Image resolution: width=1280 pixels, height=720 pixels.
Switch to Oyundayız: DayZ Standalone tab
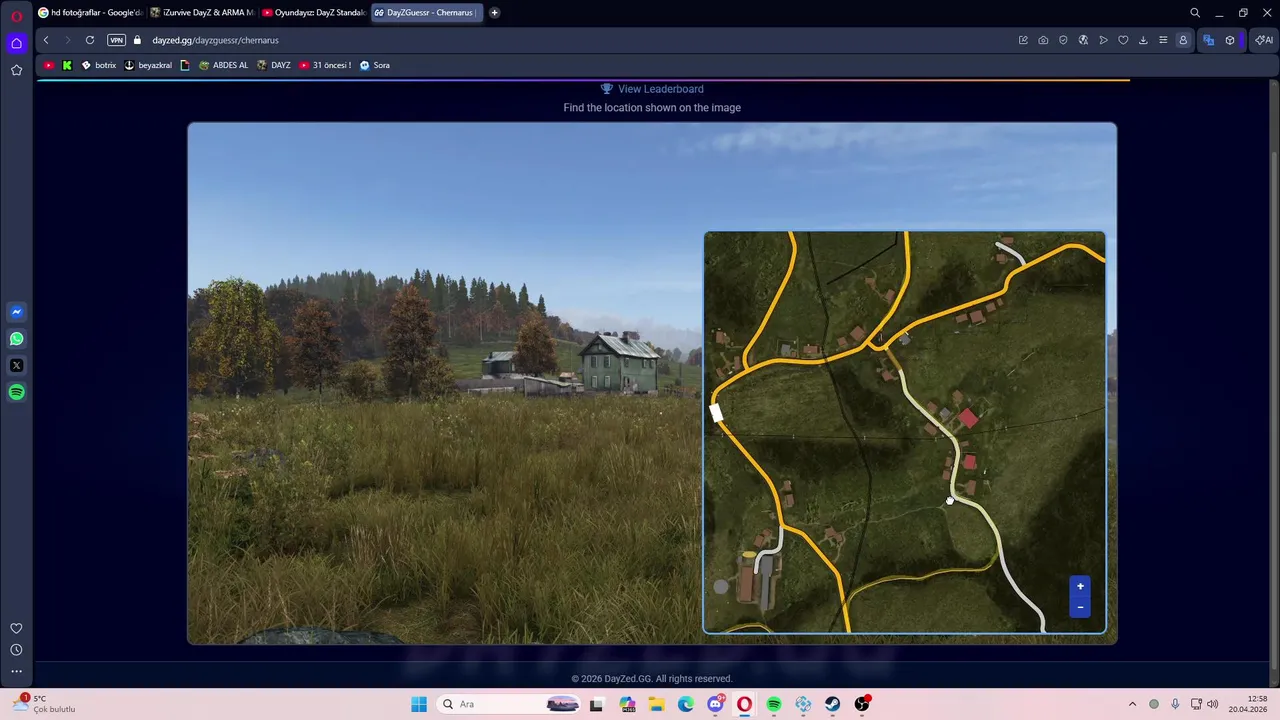(x=313, y=13)
